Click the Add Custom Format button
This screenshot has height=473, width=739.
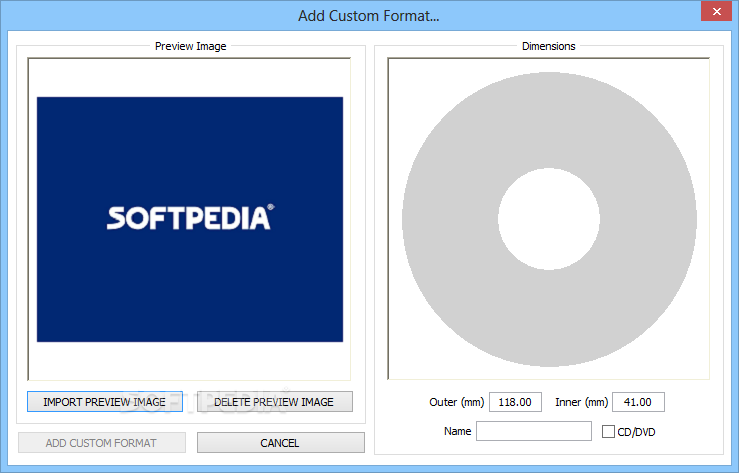pos(102,443)
